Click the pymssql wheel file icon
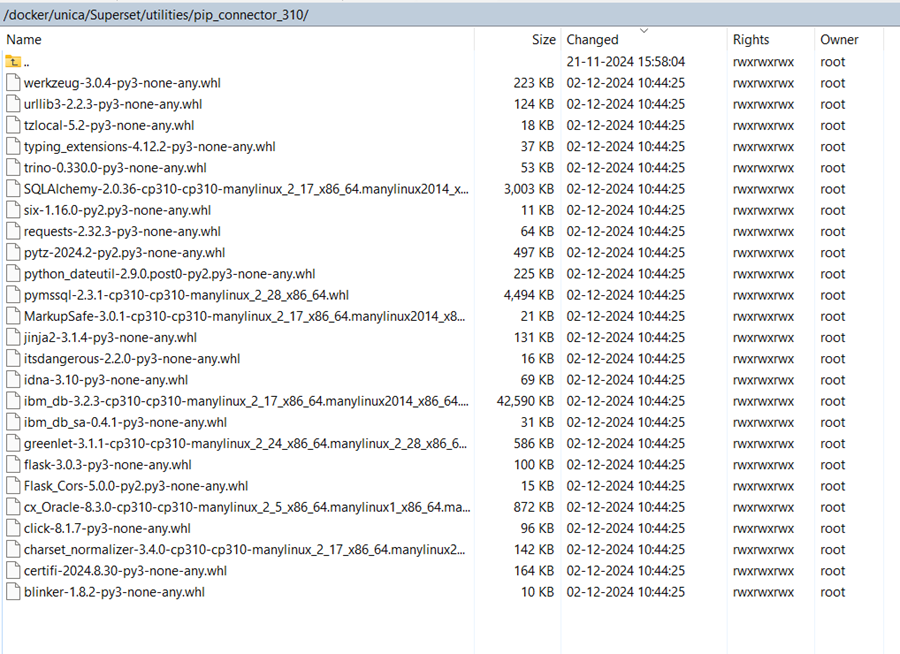Screen dimensions: 900x654 [x=11, y=294]
